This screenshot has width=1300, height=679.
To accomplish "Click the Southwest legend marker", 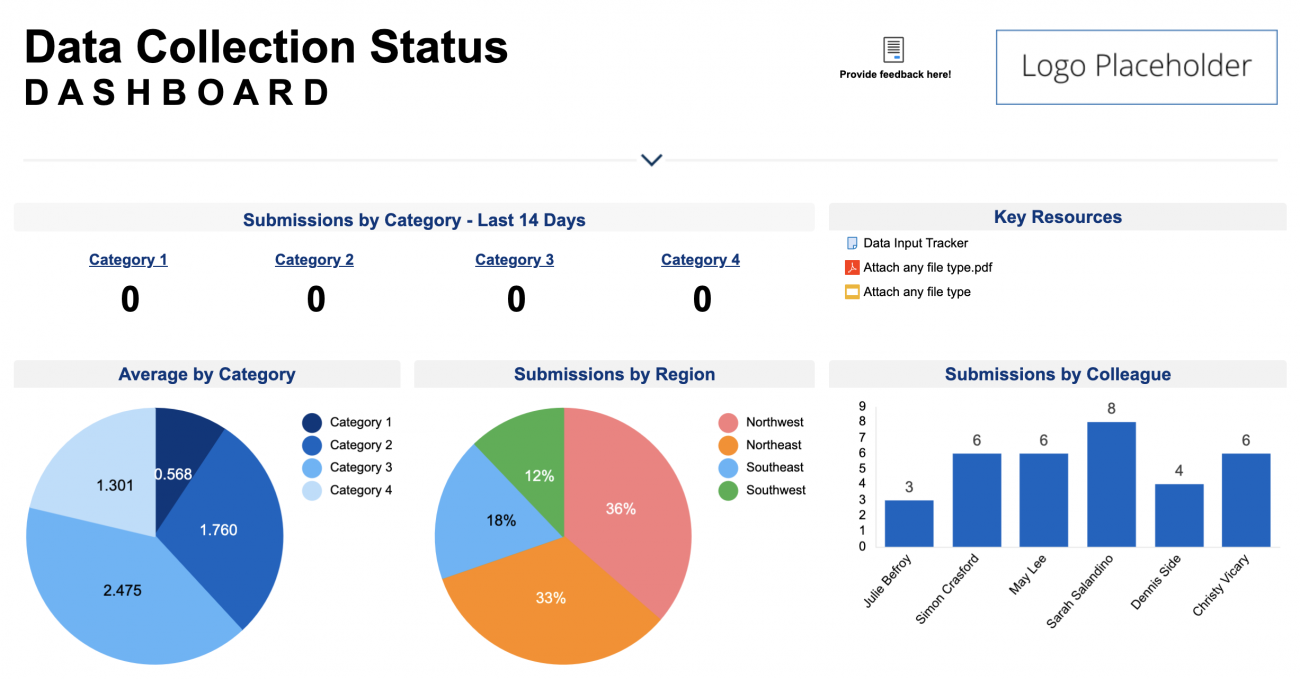I will pos(726,490).
